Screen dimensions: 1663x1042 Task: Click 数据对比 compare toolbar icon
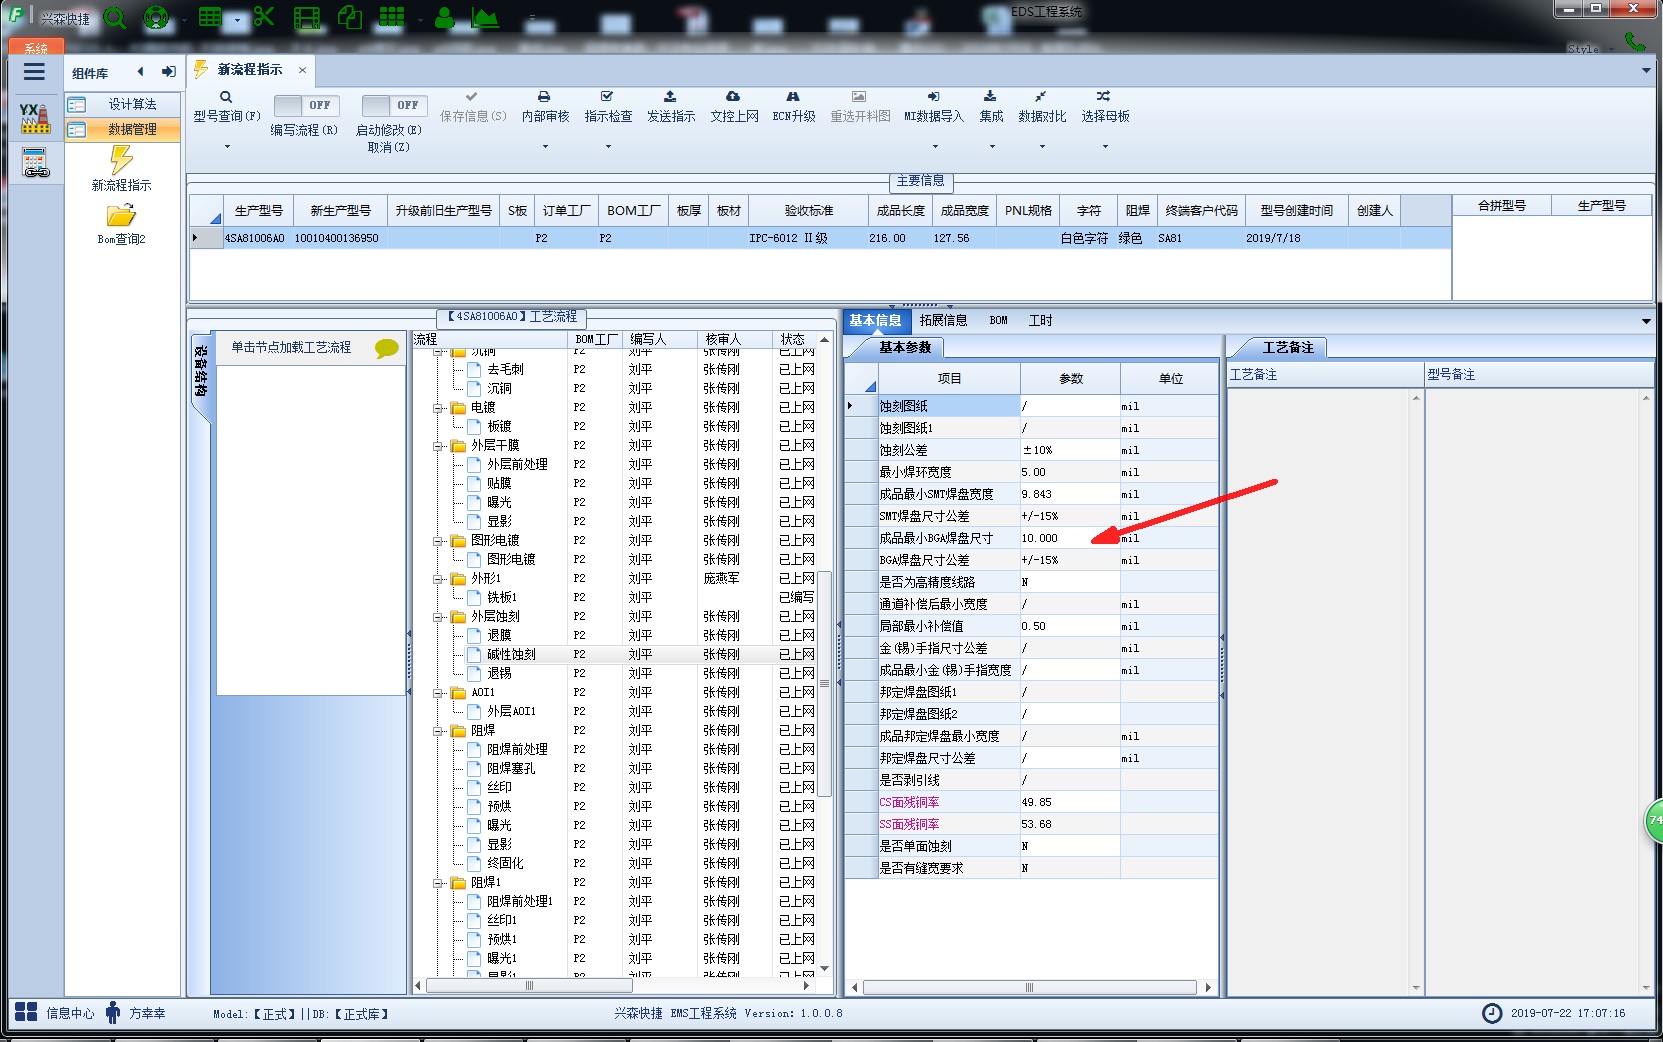1041,97
